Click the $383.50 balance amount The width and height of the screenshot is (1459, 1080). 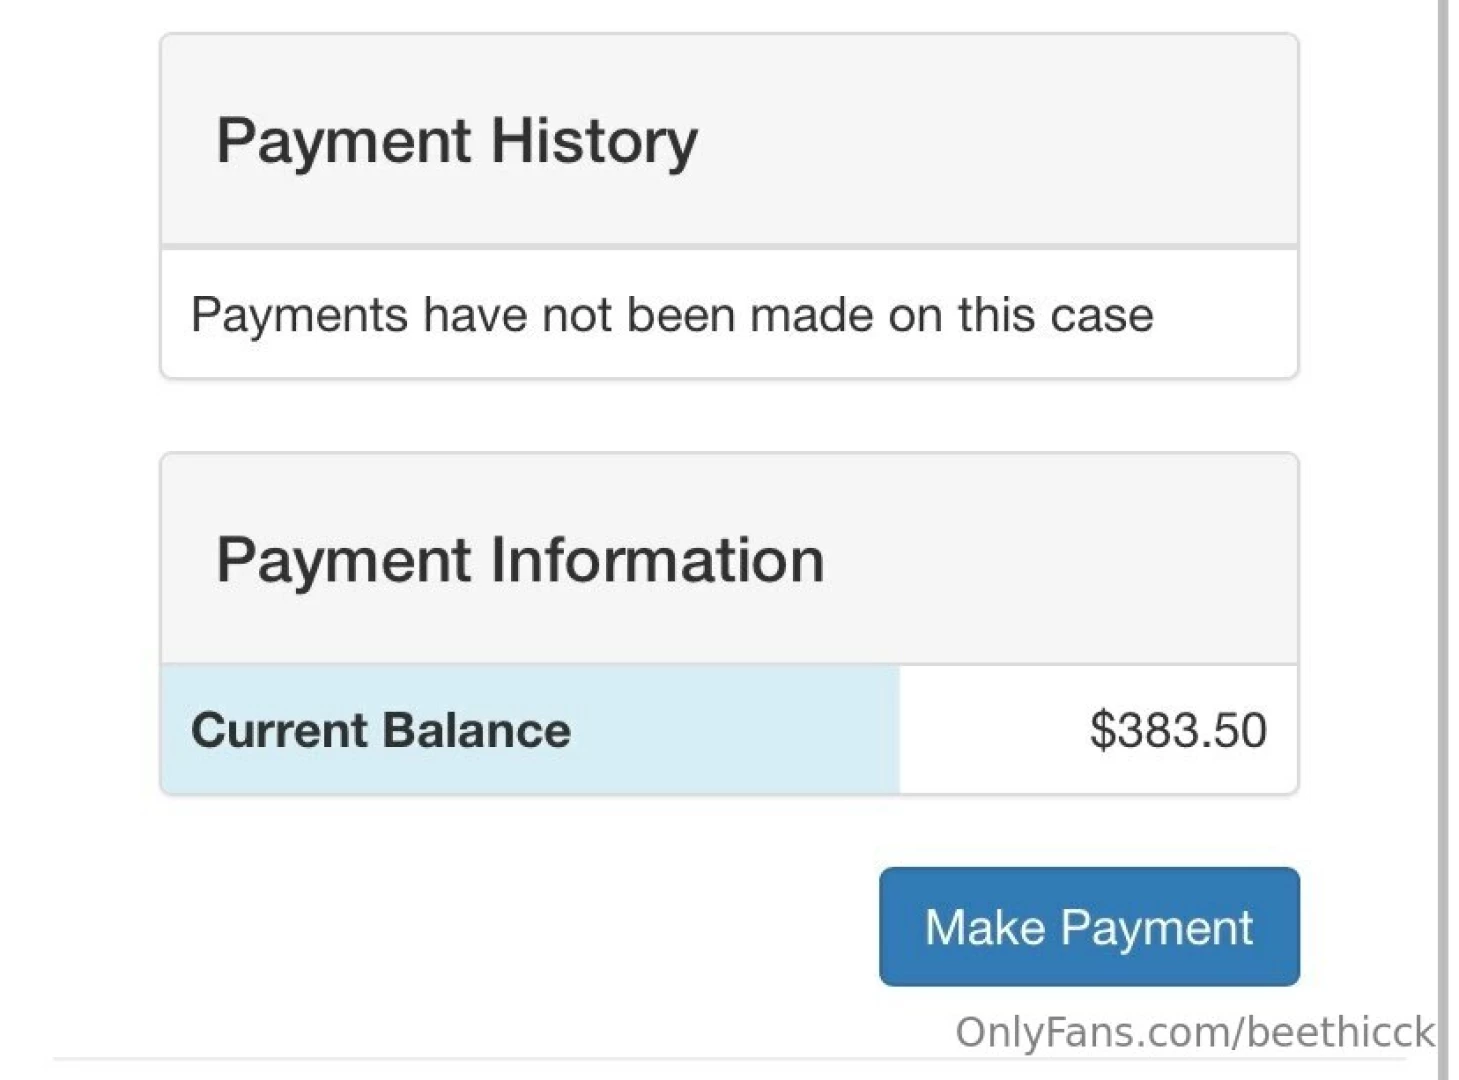(x=1178, y=730)
